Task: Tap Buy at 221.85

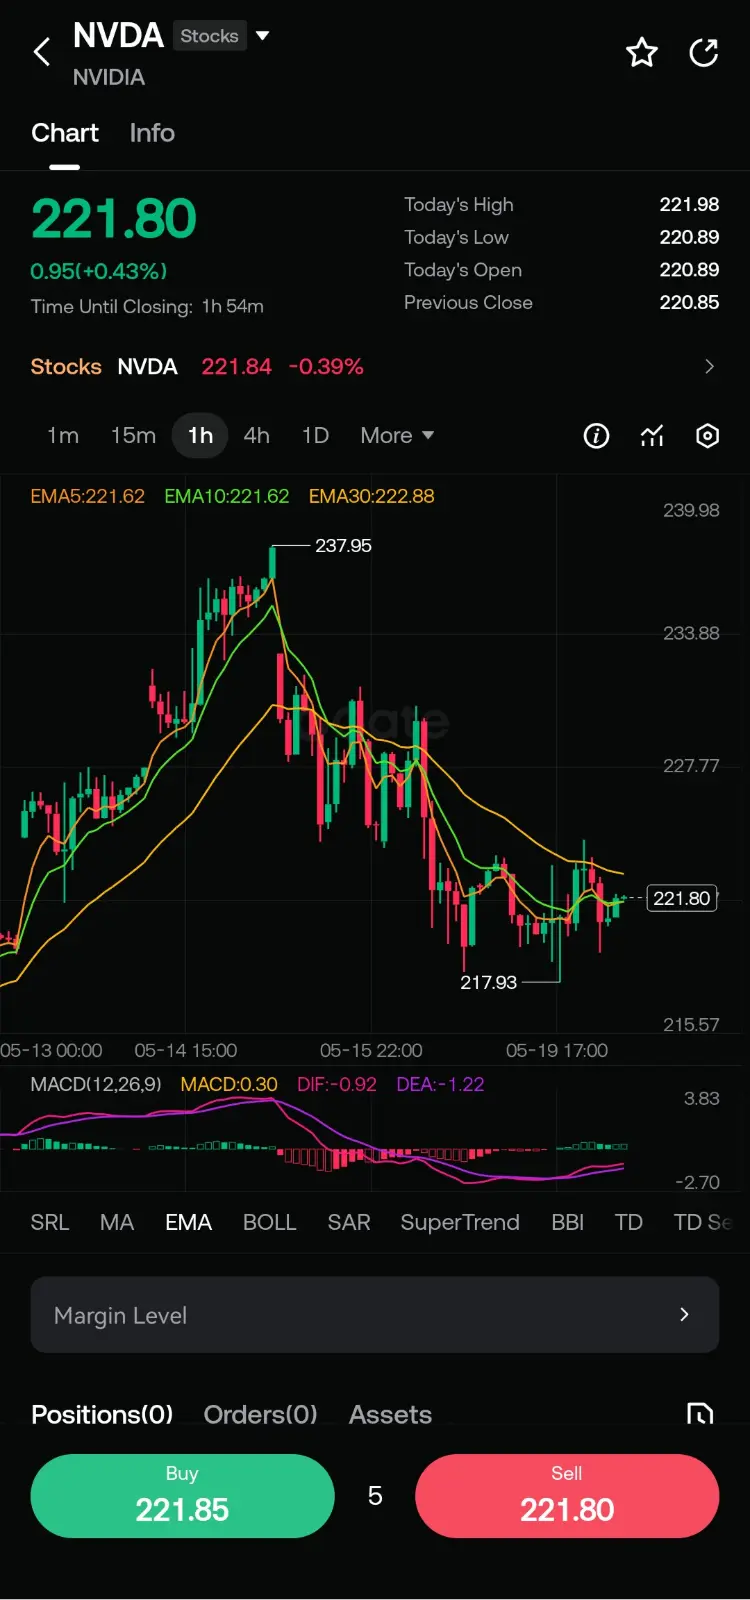Action: [x=182, y=1495]
